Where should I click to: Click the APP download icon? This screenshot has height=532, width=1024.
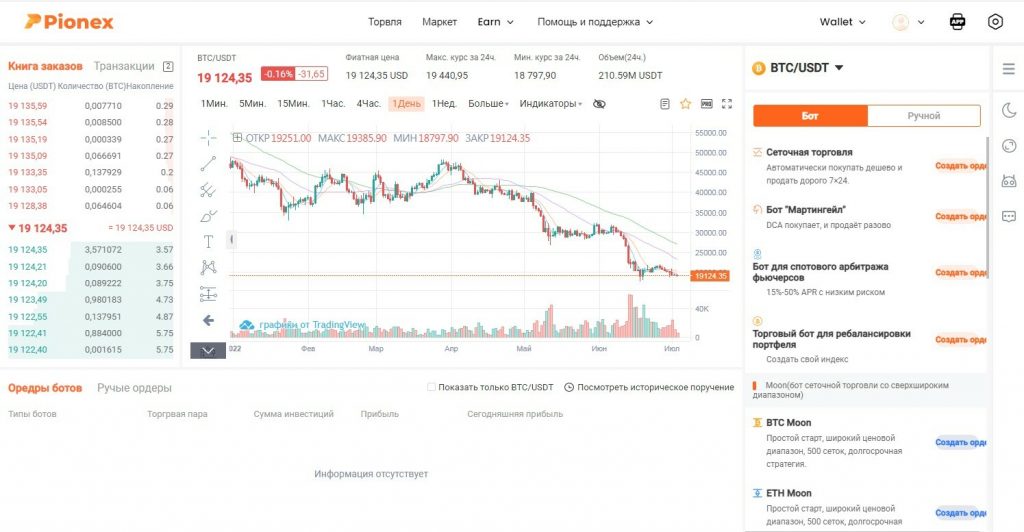coord(957,21)
